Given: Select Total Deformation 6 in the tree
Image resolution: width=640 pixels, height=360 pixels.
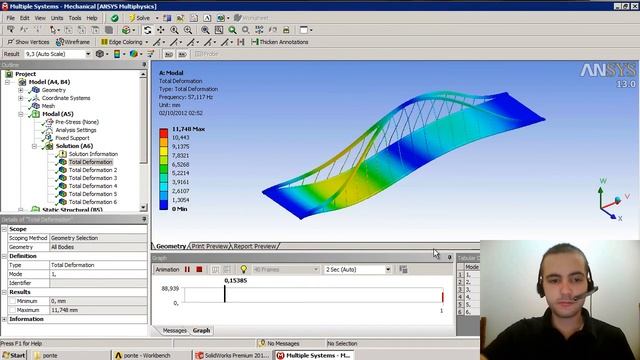Looking at the screenshot, I should click(x=93, y=202).
